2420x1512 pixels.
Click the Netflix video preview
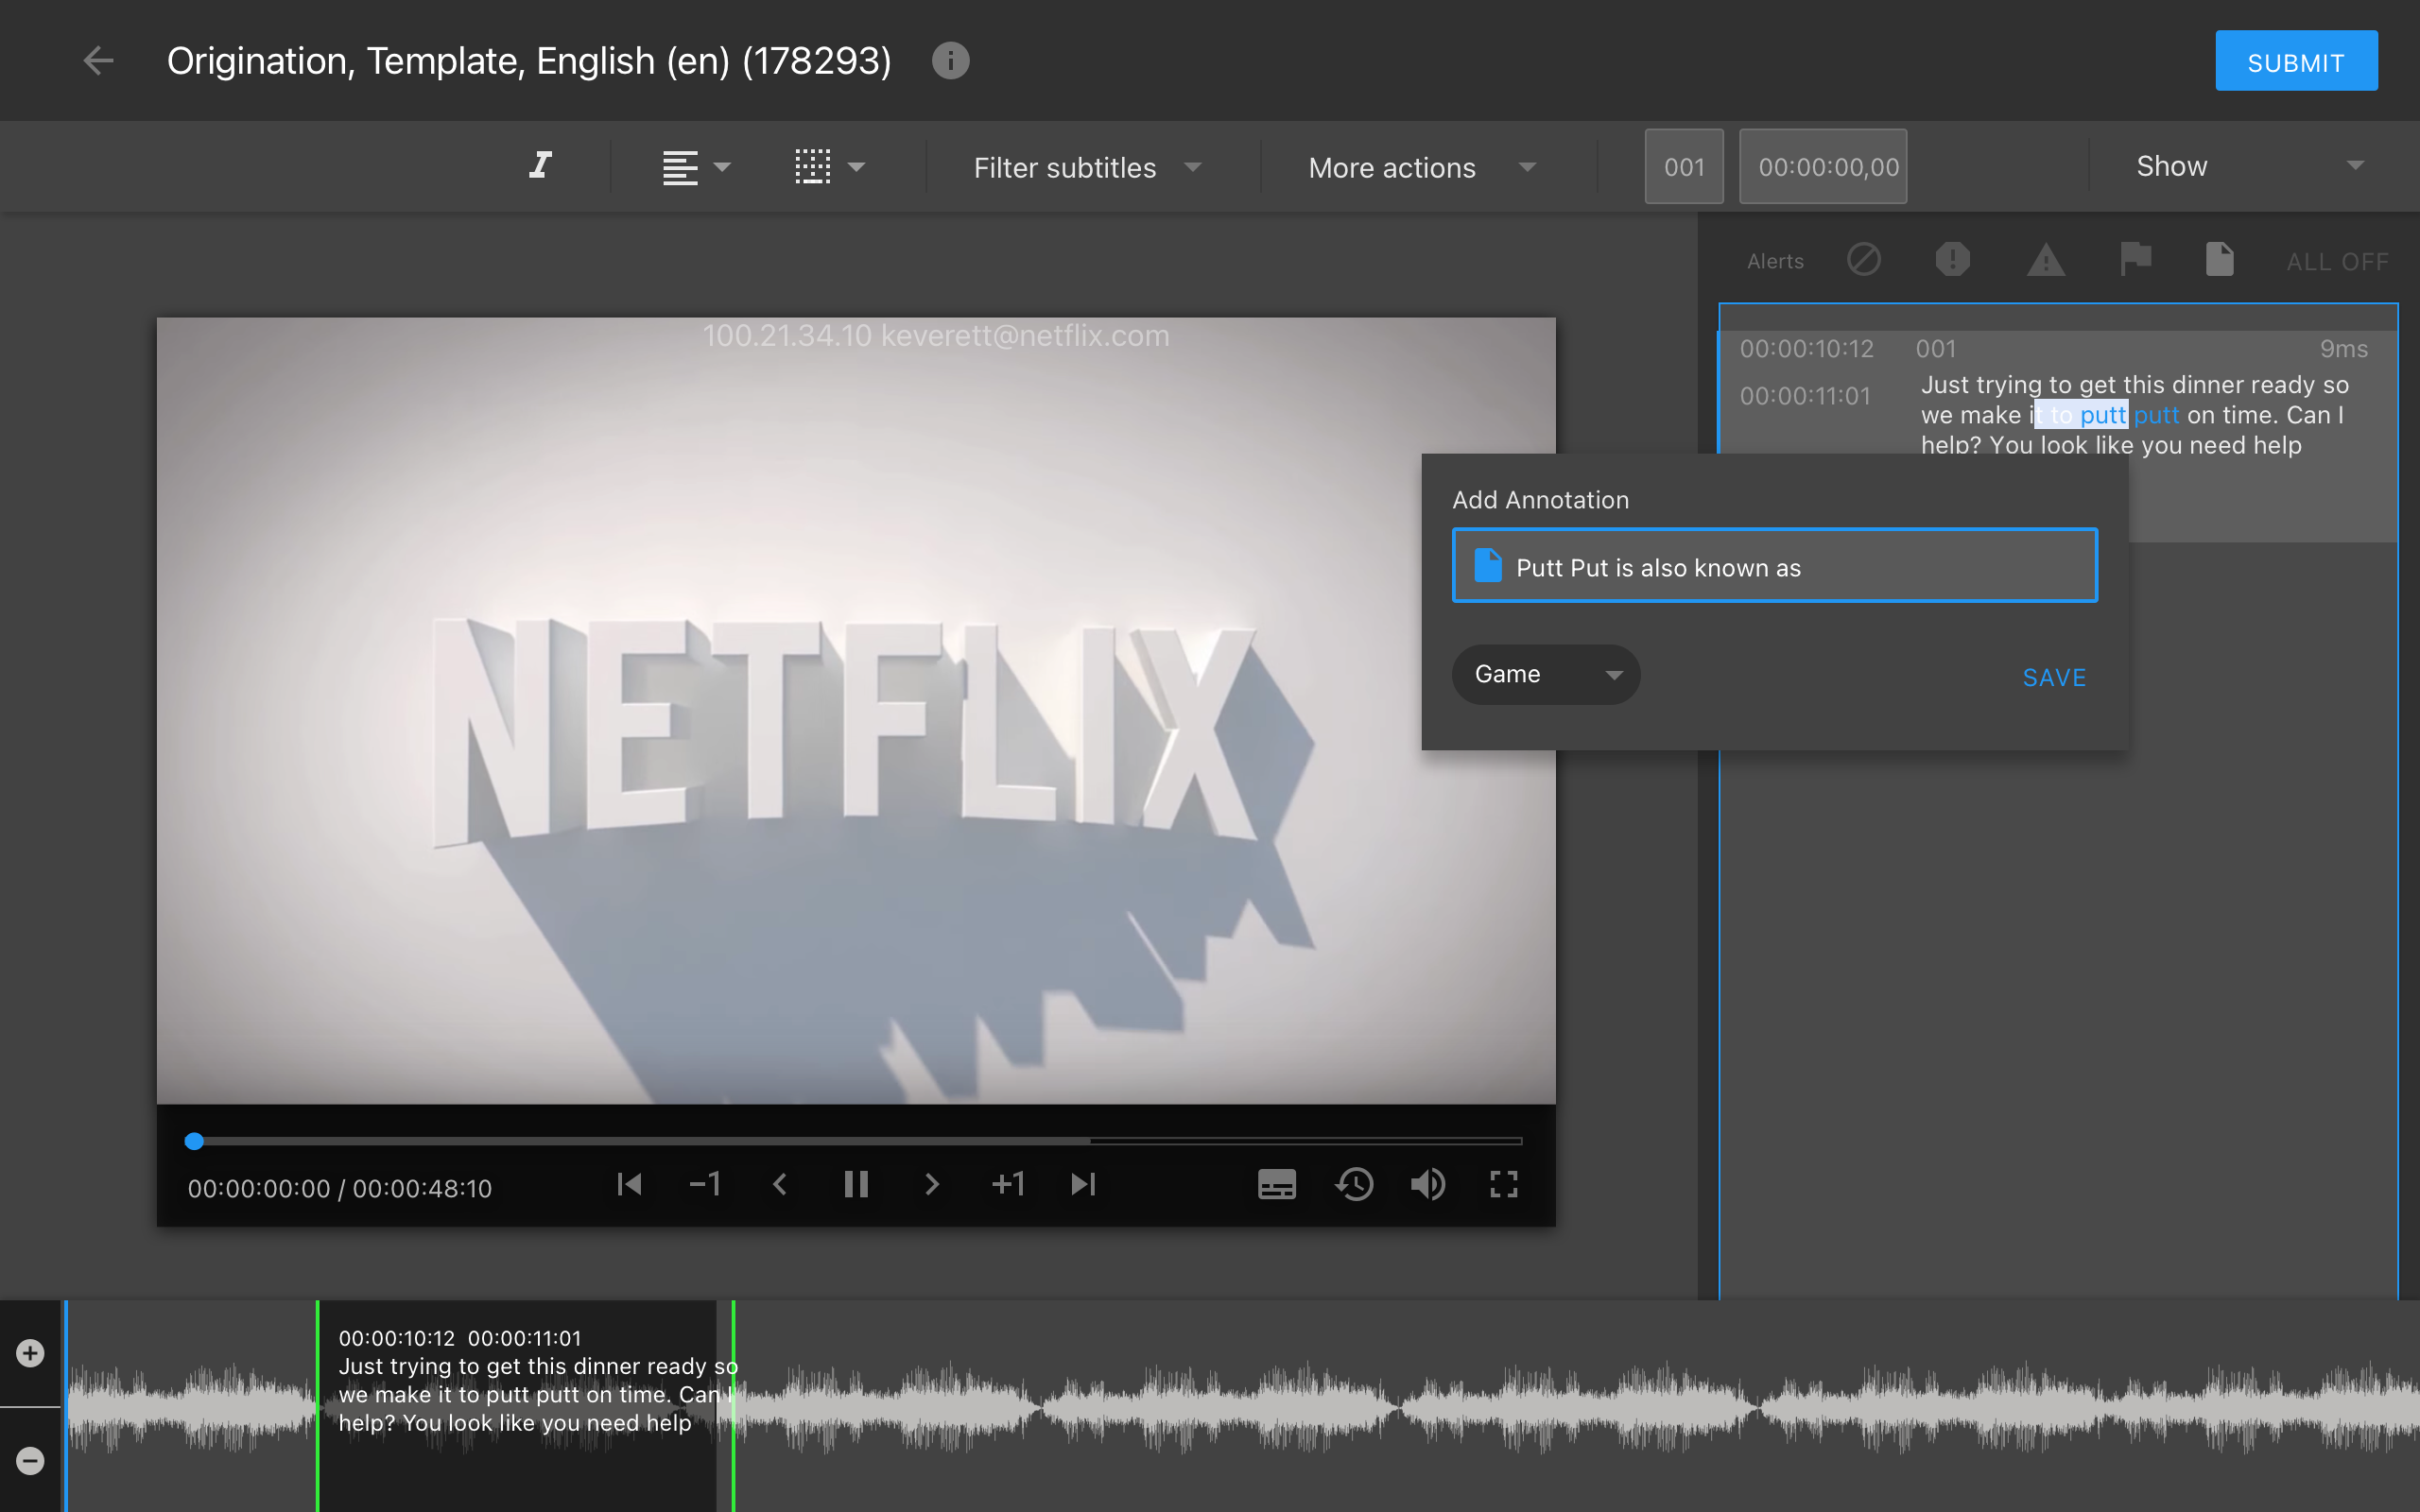856,711
